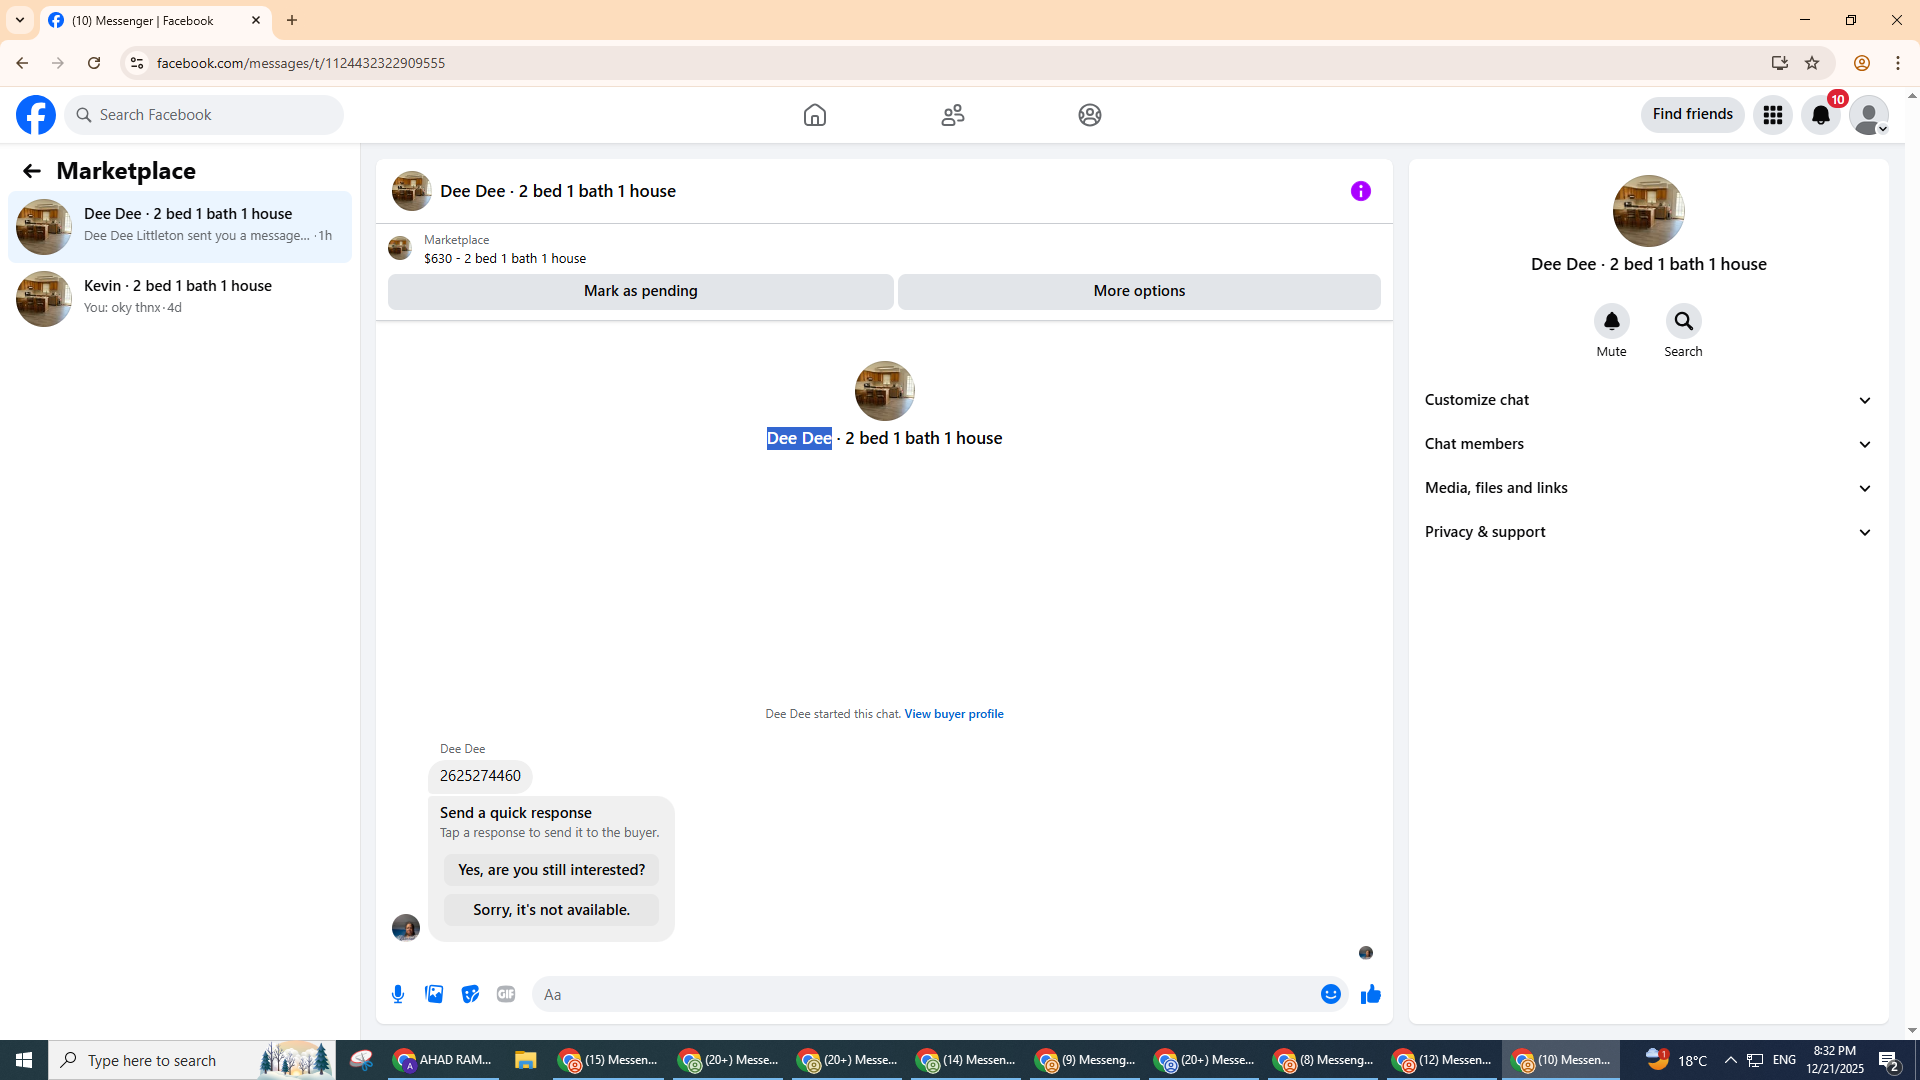The image size is (1920, 1080).
Task: Open the sticker picker icon
Action: coord(470,994)
